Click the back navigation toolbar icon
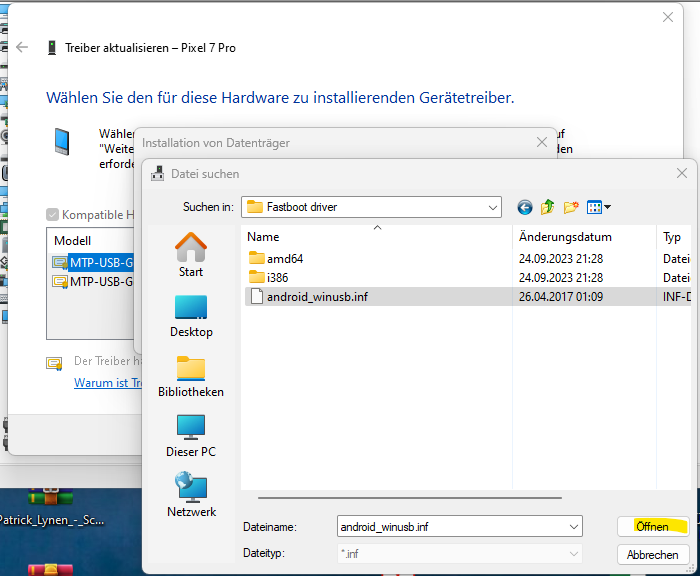The height and width of the screenshot is (576, 700). pyautogui.click(x=525, y=207)
